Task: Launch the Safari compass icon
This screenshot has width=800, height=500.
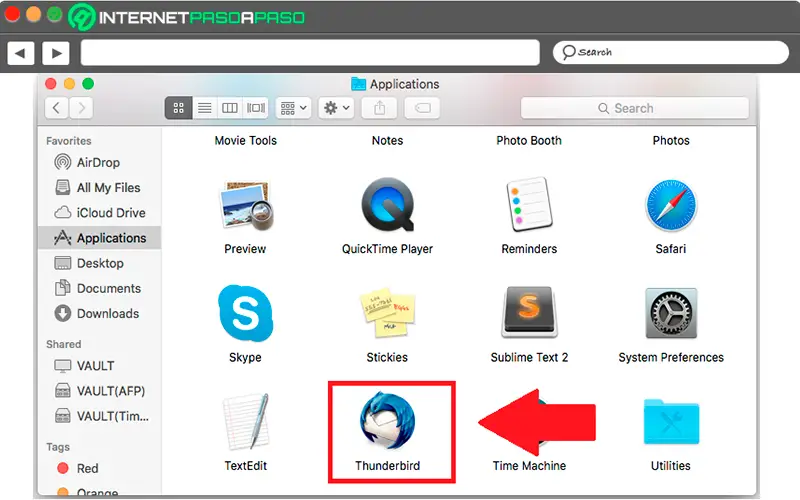Action: pos(671,205)
